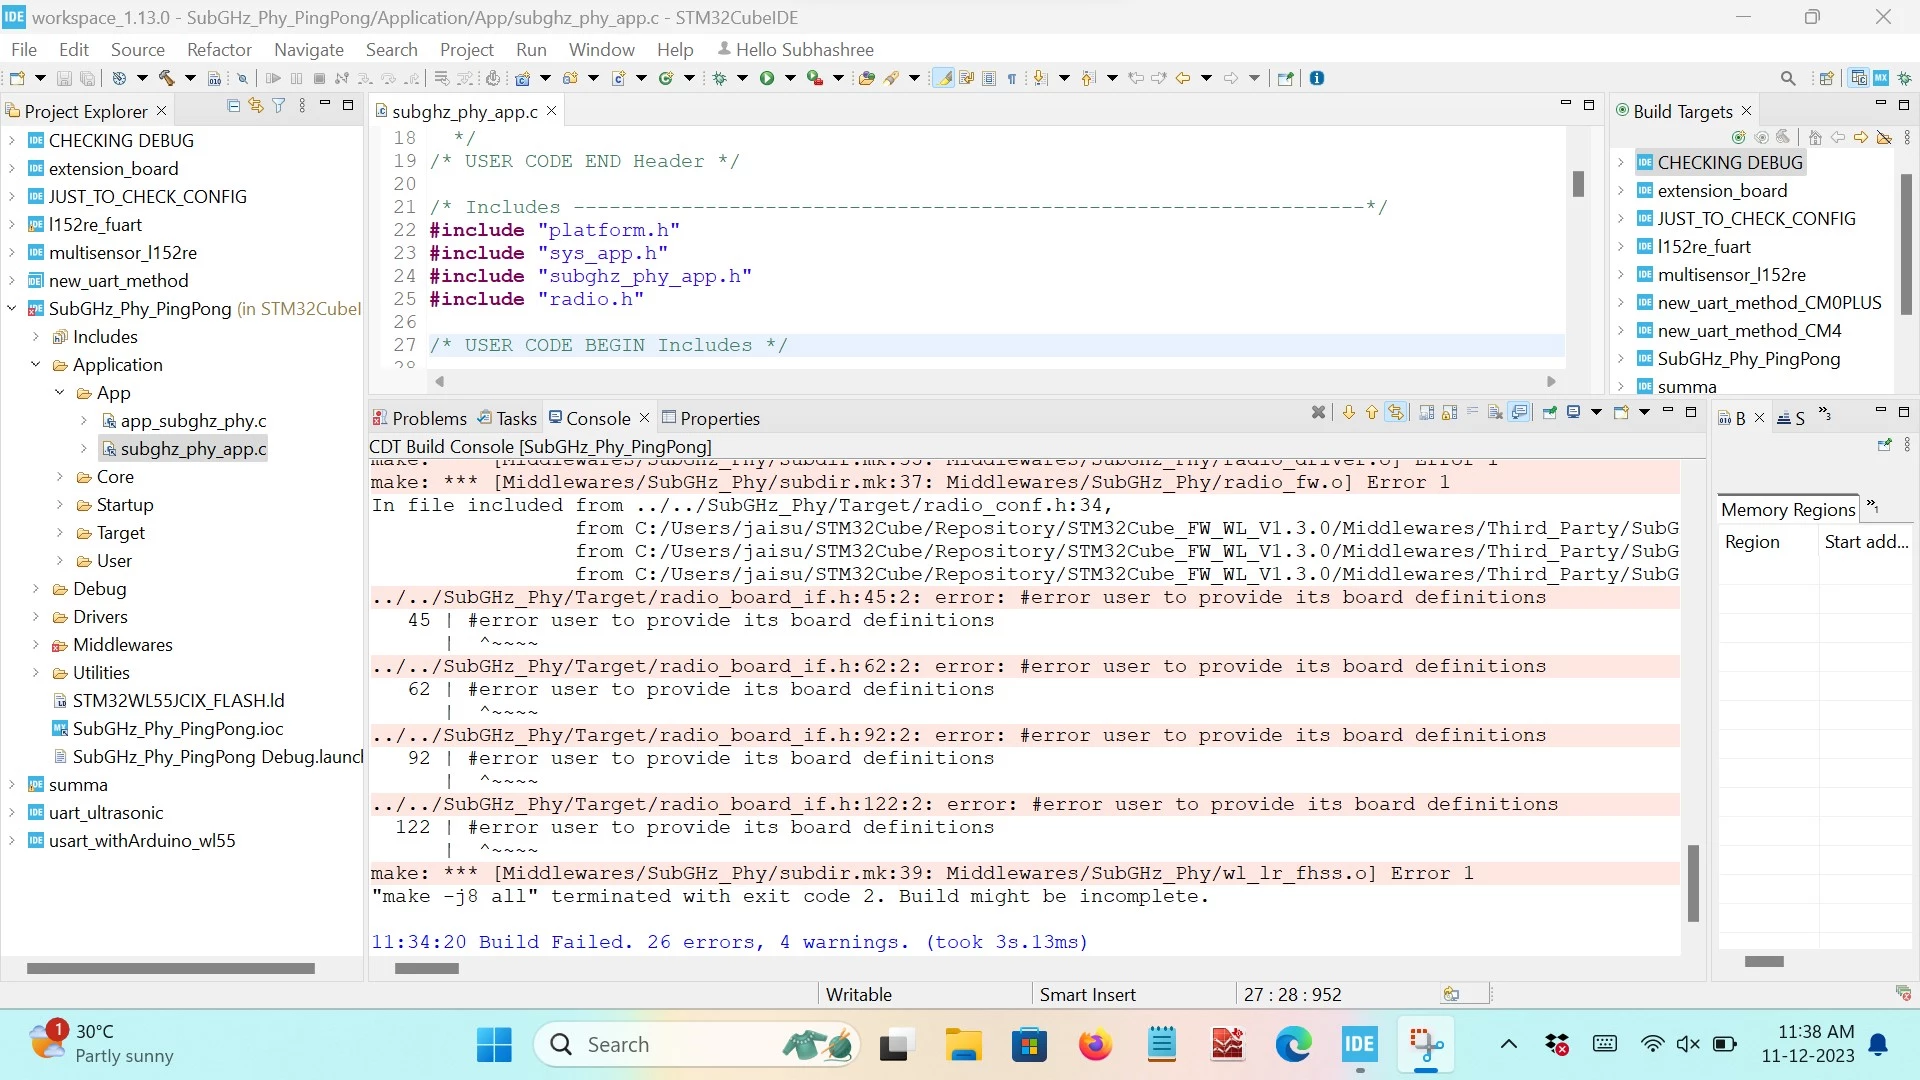The height and width of the screenshot is (1080, 1920).
Task: Switch to the Properties tab
Action: coord(711,418)
